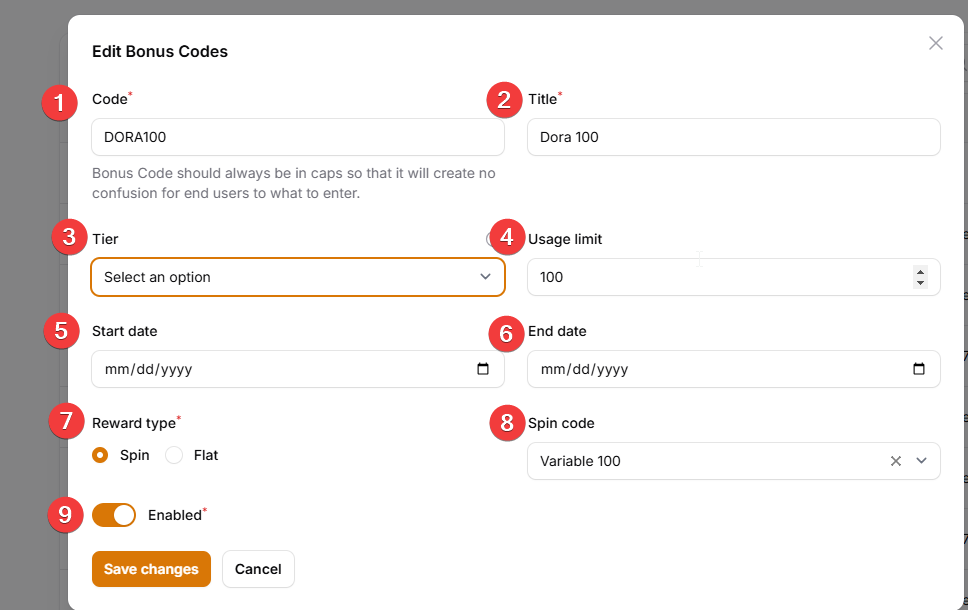Click the red number 1 annotation badge
The width and height of the screenshot is (968, 610).
point(60,103)
